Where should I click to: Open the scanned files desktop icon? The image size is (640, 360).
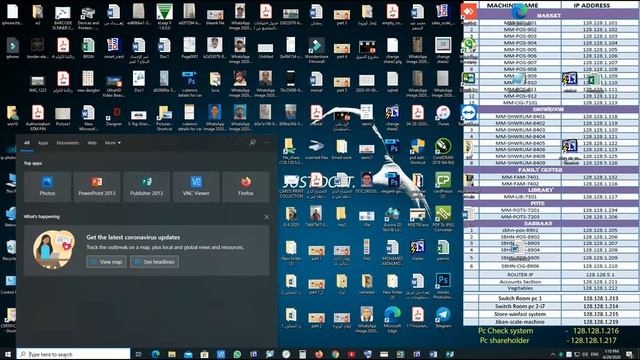pos(316,149)
